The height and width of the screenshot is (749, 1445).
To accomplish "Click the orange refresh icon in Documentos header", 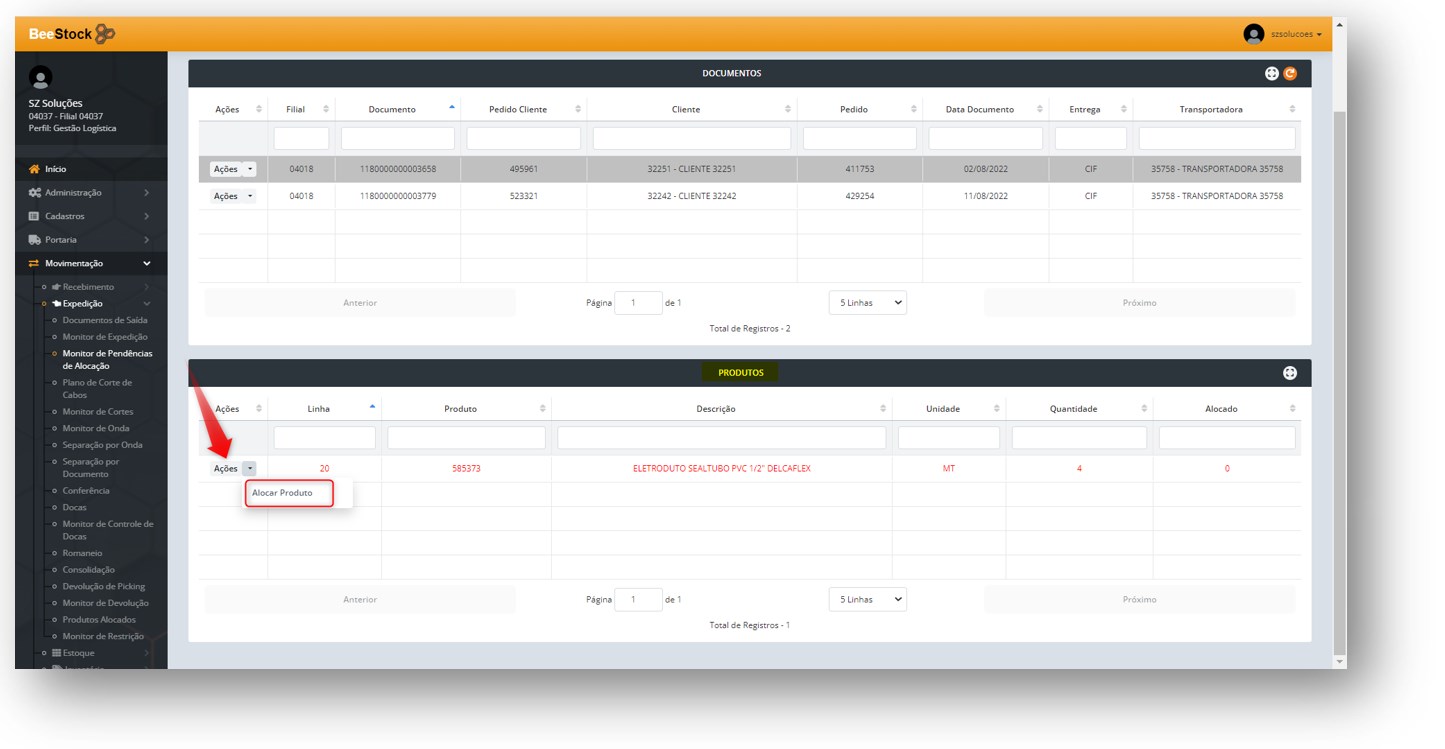I will coord(1289,73).
